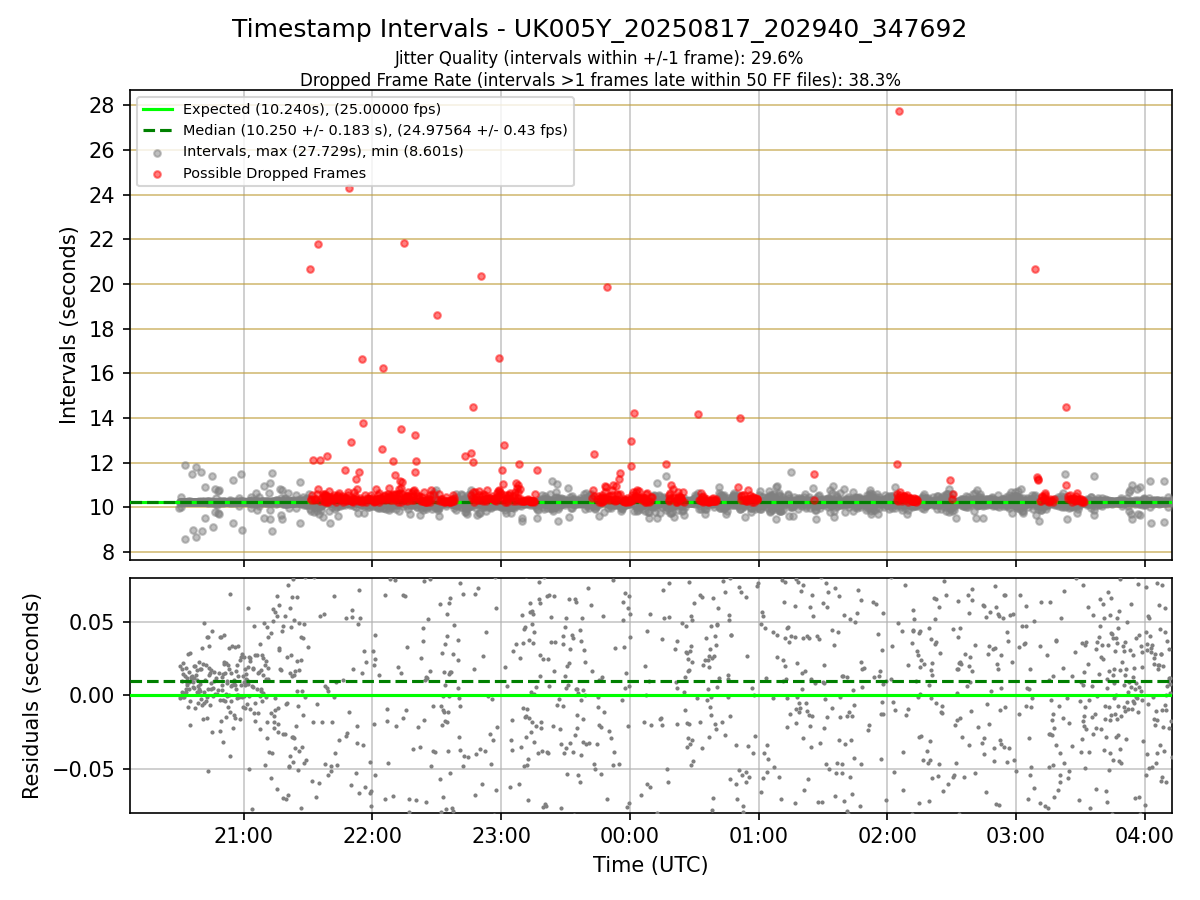Click the maximum outlier point near 27.7 seconds
This screenshot has width=1200, height=900.
[x=899, y=111]
